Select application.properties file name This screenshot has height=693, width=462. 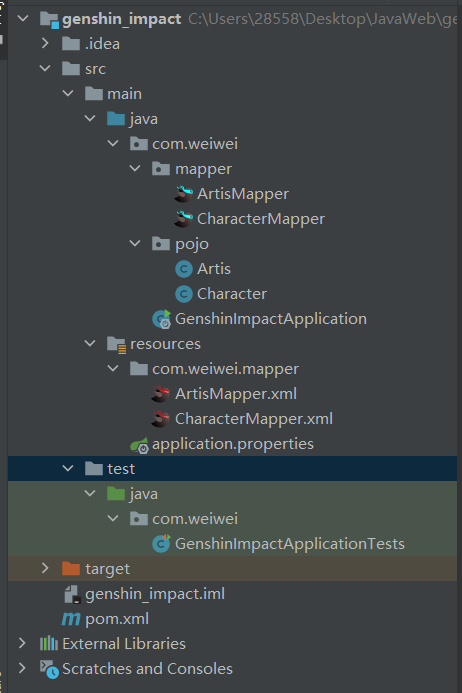(x=233, y=445)
